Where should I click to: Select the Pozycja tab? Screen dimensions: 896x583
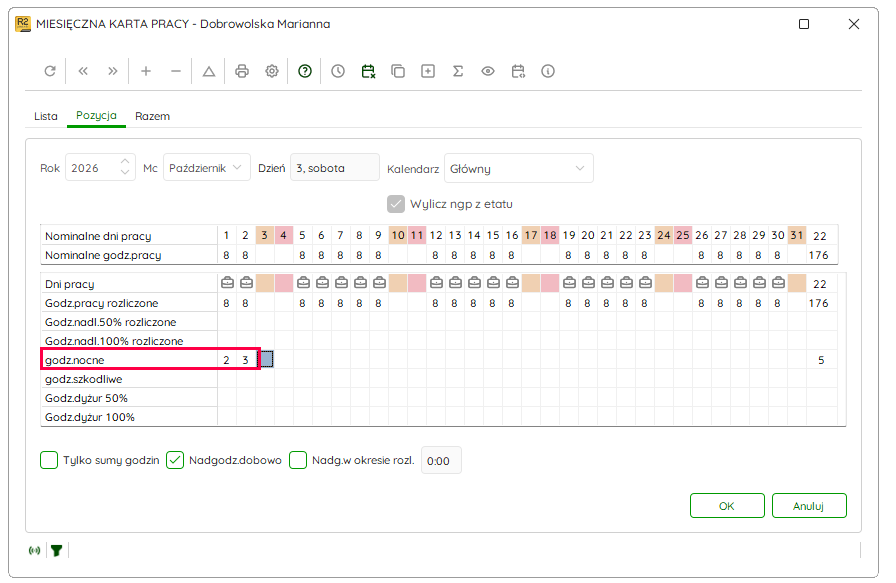(x=96, y=115)
